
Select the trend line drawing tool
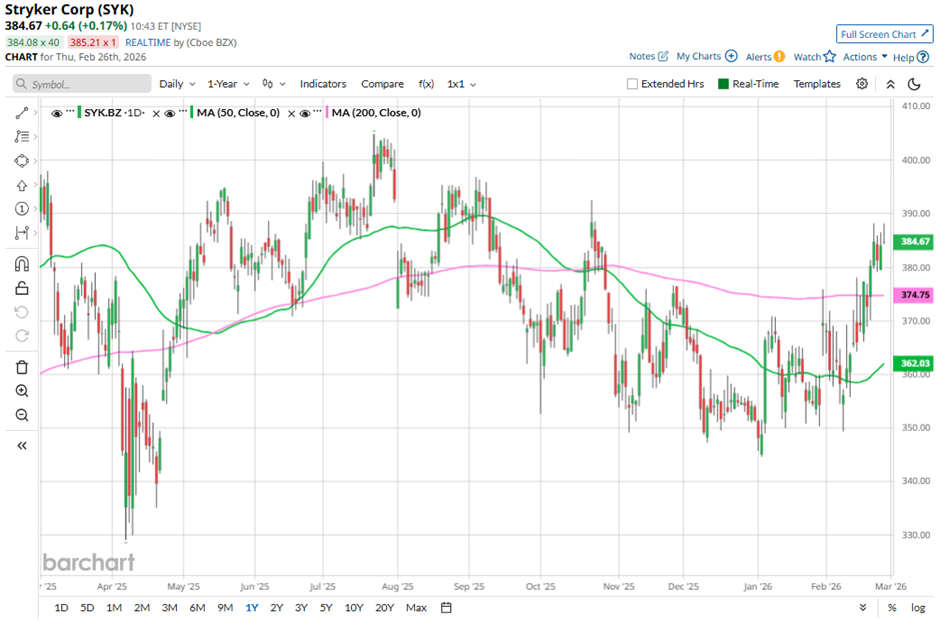coord(22,113)
